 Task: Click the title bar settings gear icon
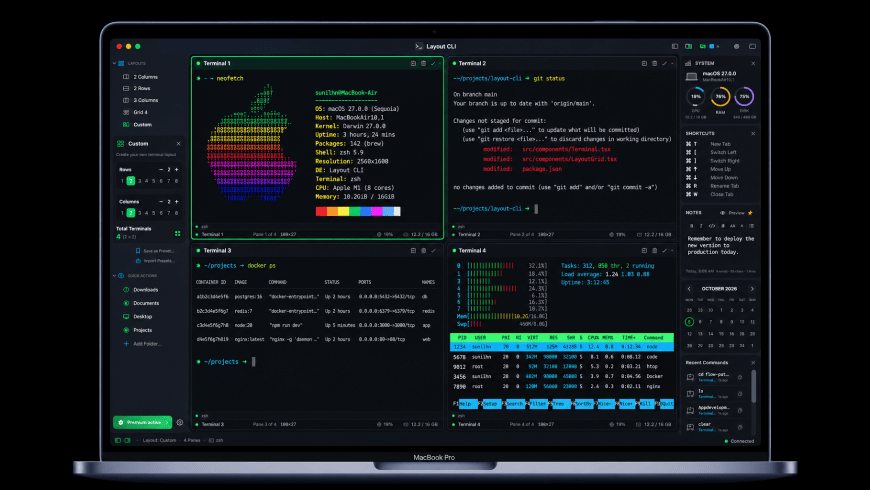[736, 47]
